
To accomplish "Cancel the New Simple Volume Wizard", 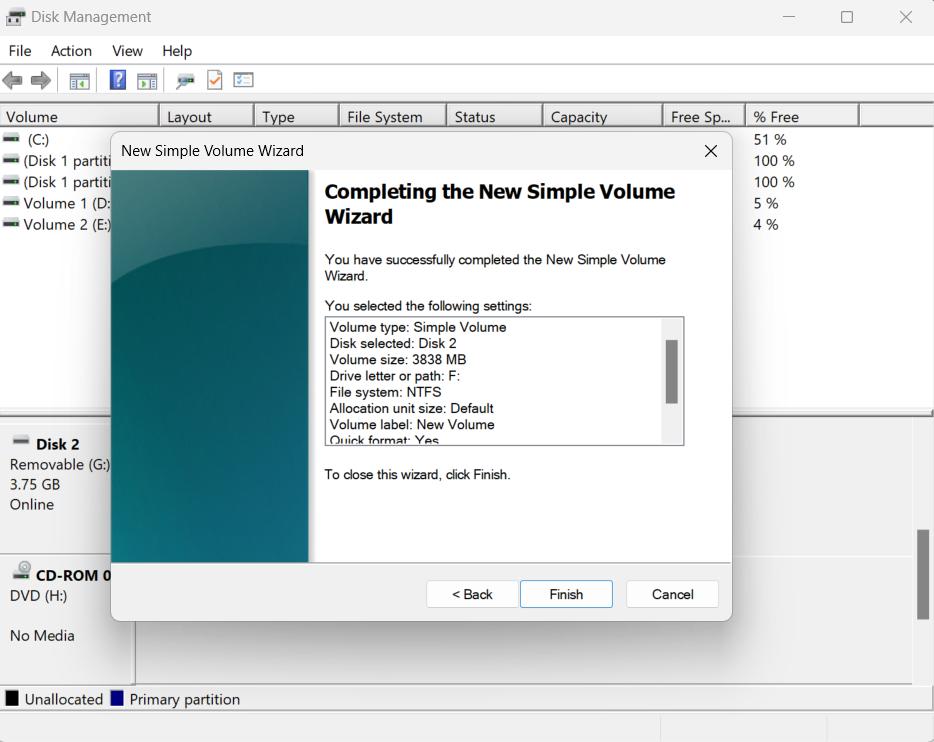I will coord(672,594).
